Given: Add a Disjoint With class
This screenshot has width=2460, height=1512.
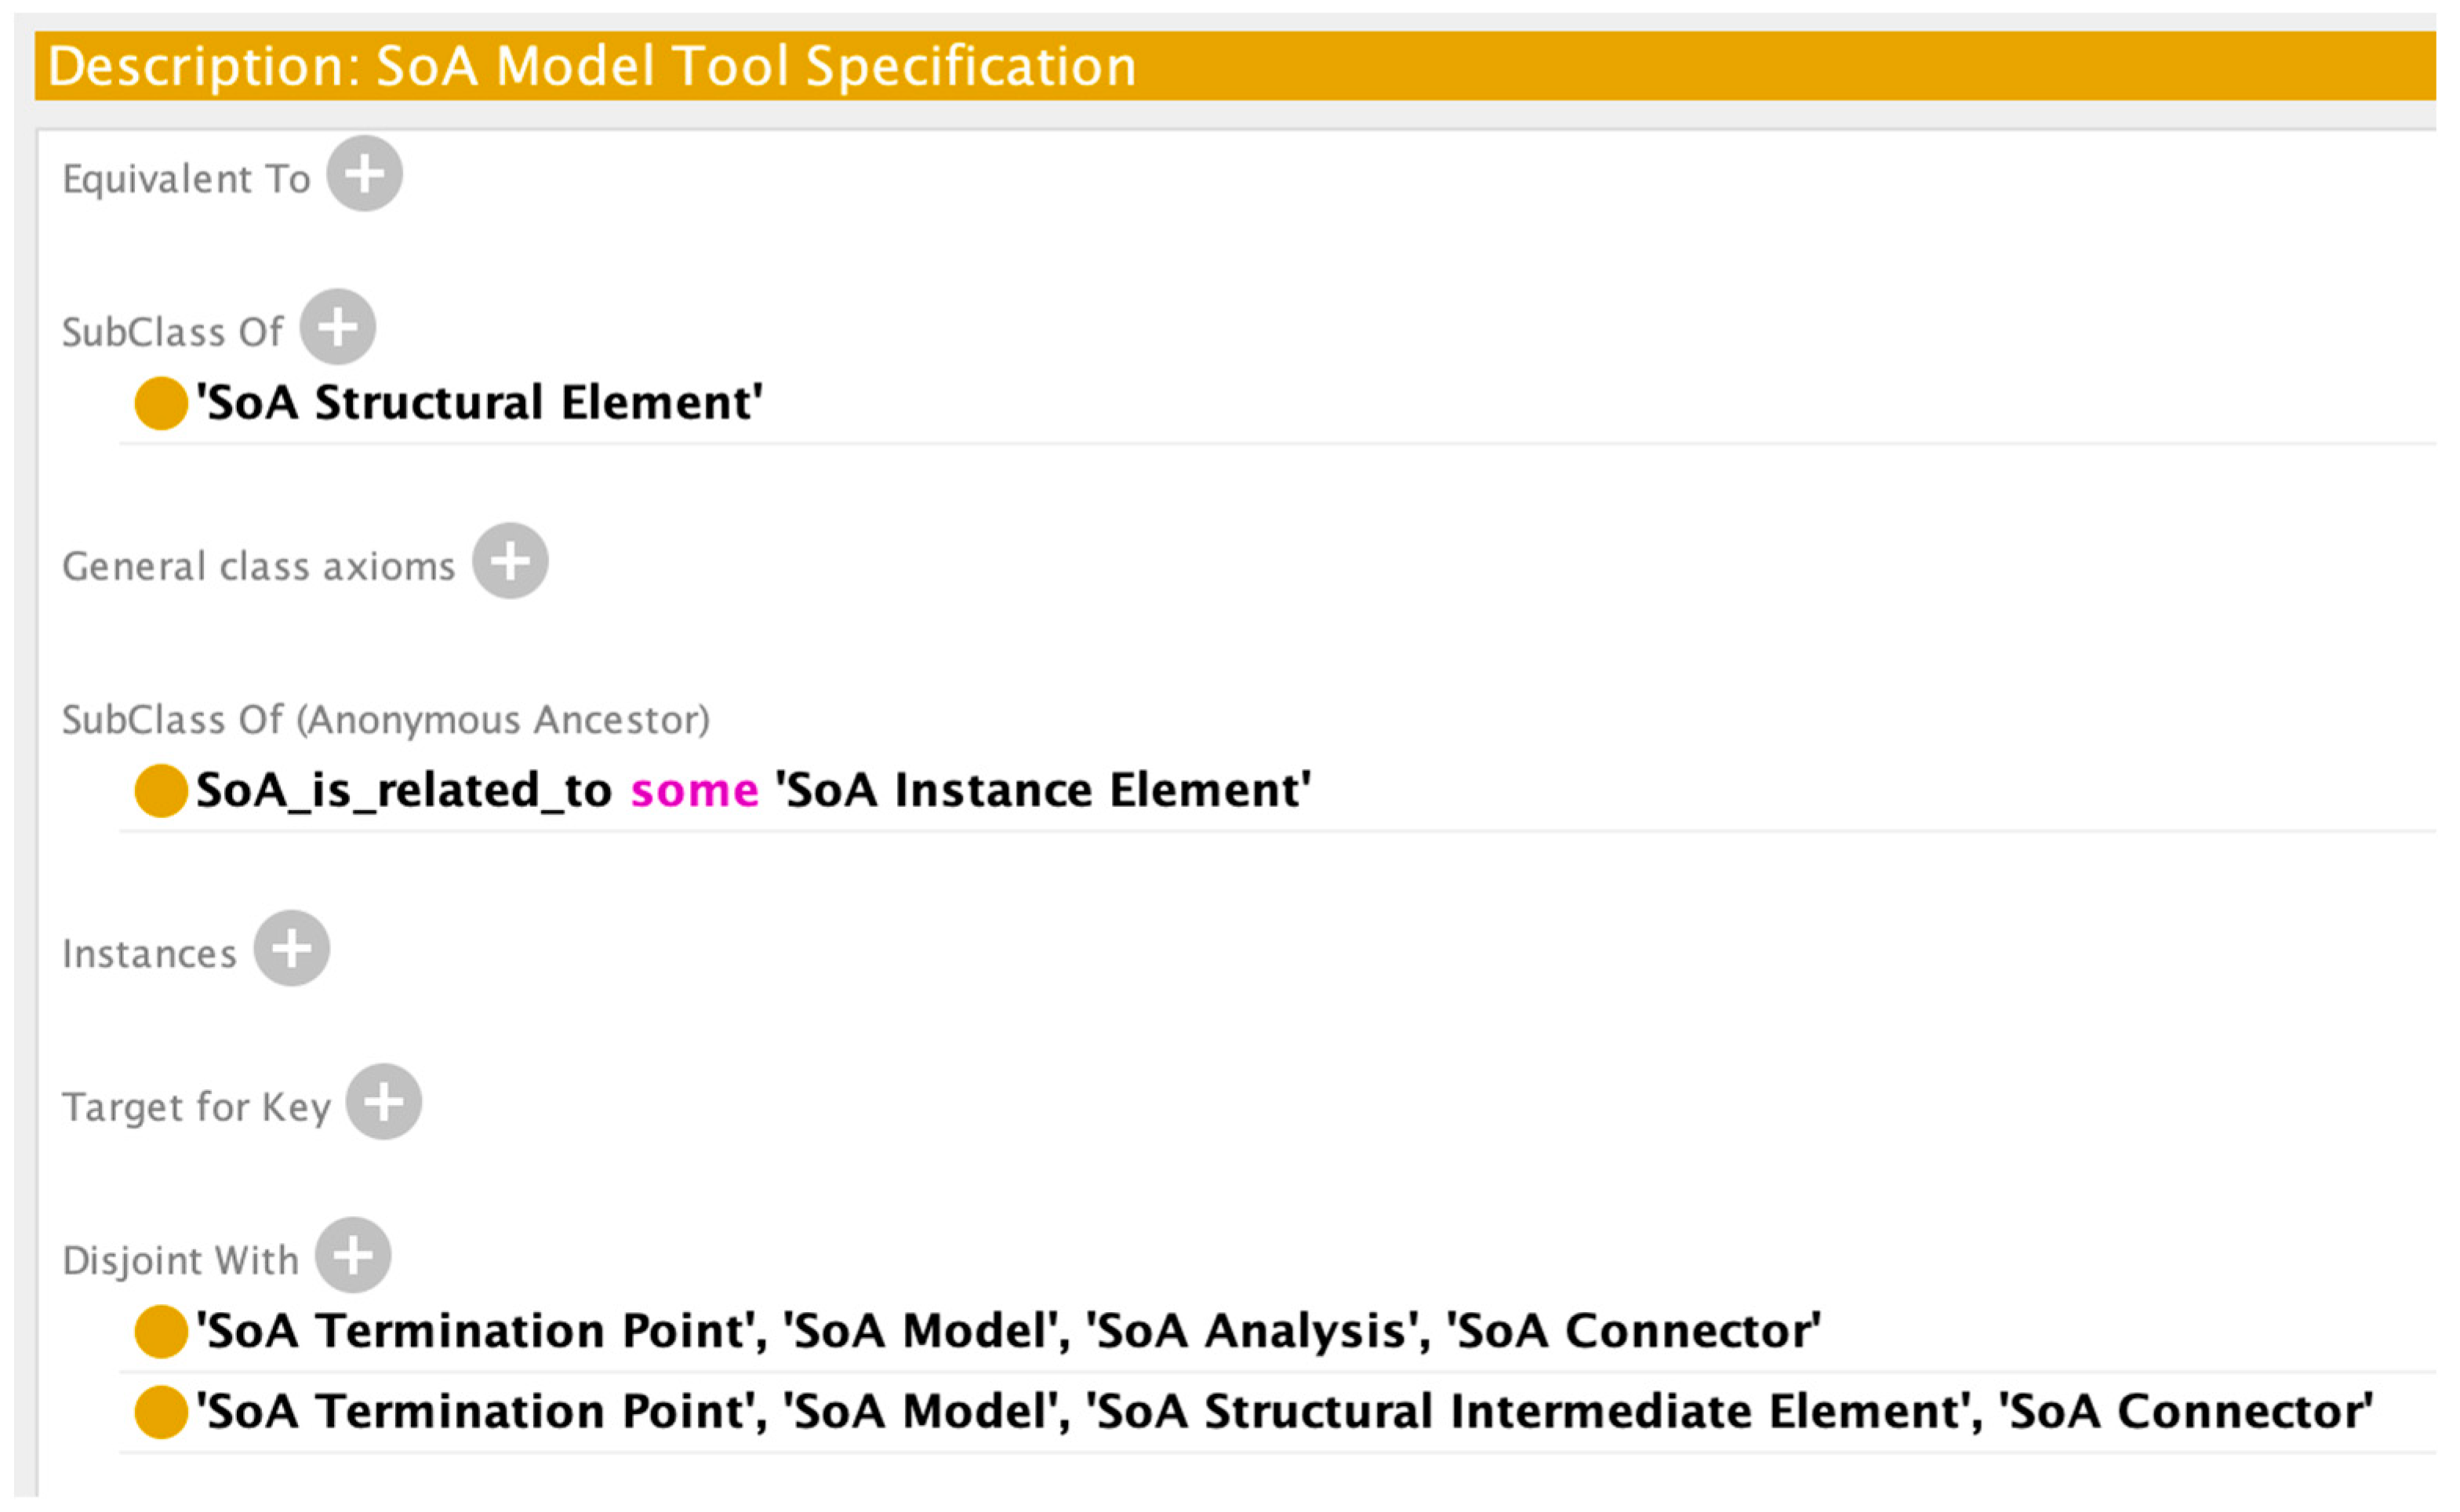Looking at the screenshot, I should [352, 1255].
